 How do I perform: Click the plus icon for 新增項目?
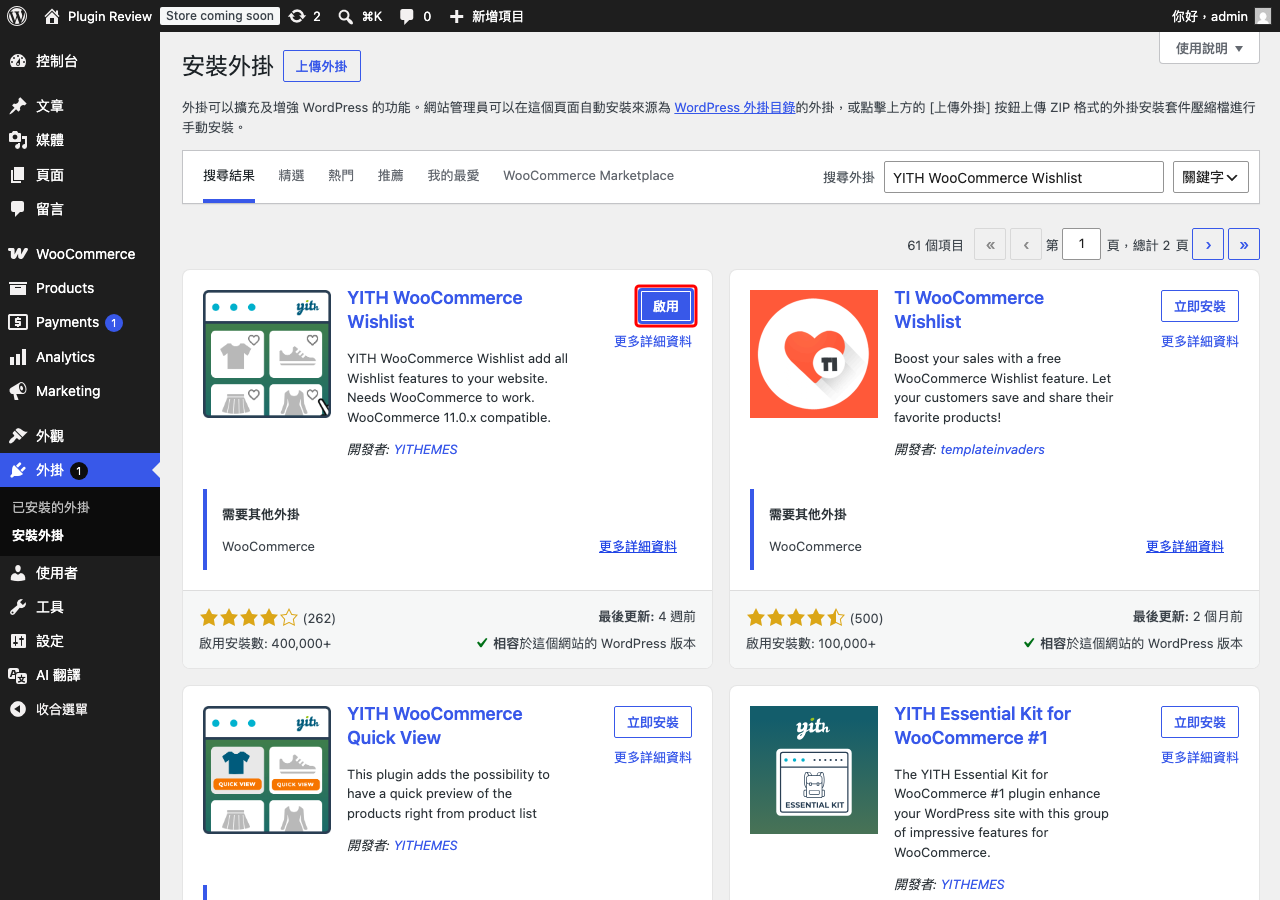[x=456, y=16]
